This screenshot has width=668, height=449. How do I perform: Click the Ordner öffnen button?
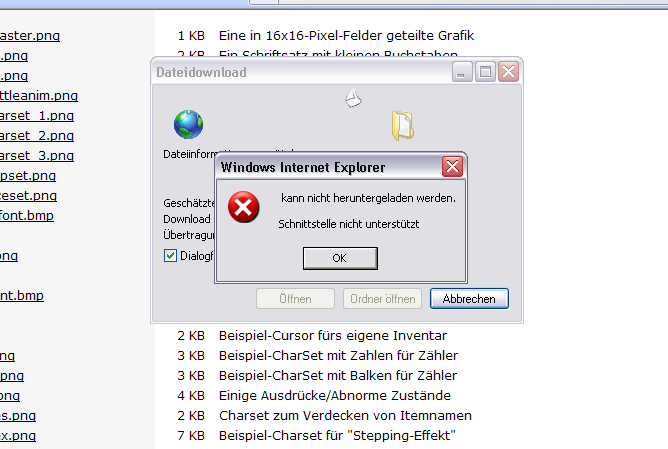(383, 299)
